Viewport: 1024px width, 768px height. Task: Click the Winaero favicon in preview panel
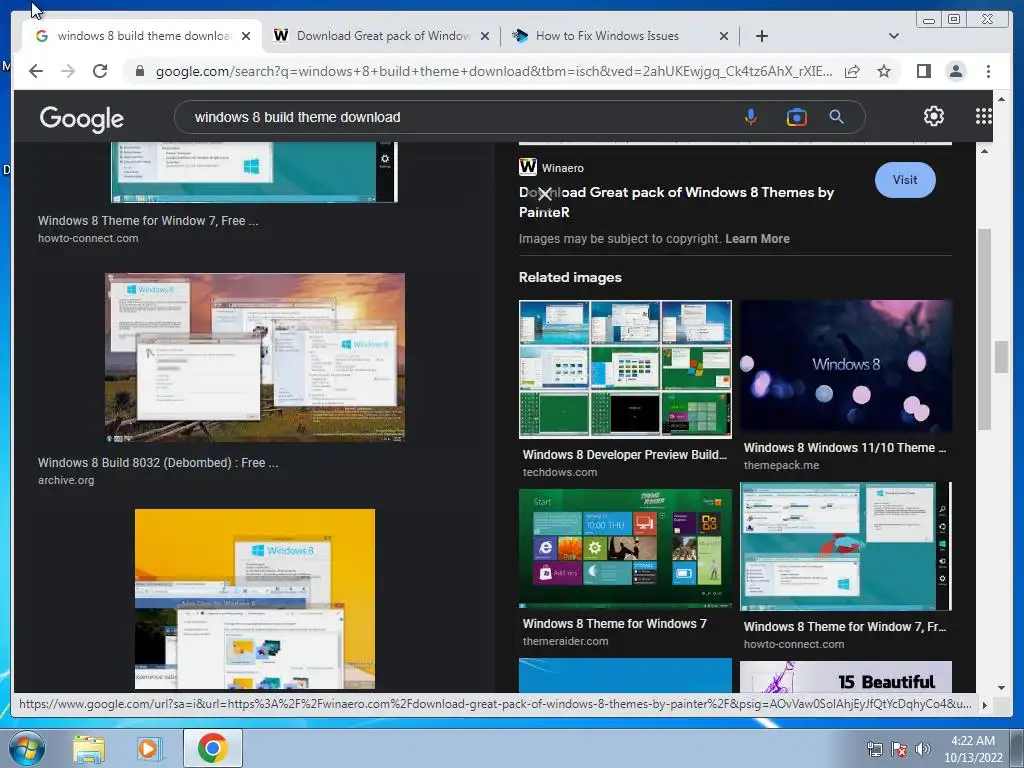528,167
